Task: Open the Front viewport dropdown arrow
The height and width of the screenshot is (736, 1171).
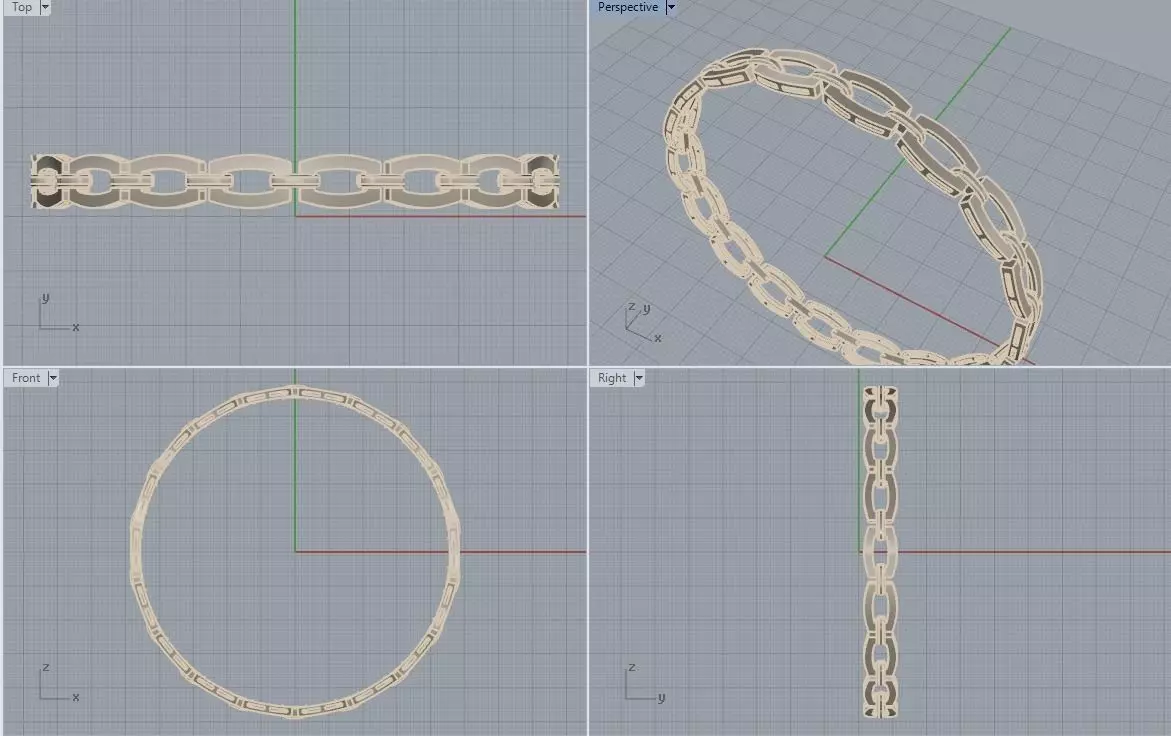Action: 53,378
